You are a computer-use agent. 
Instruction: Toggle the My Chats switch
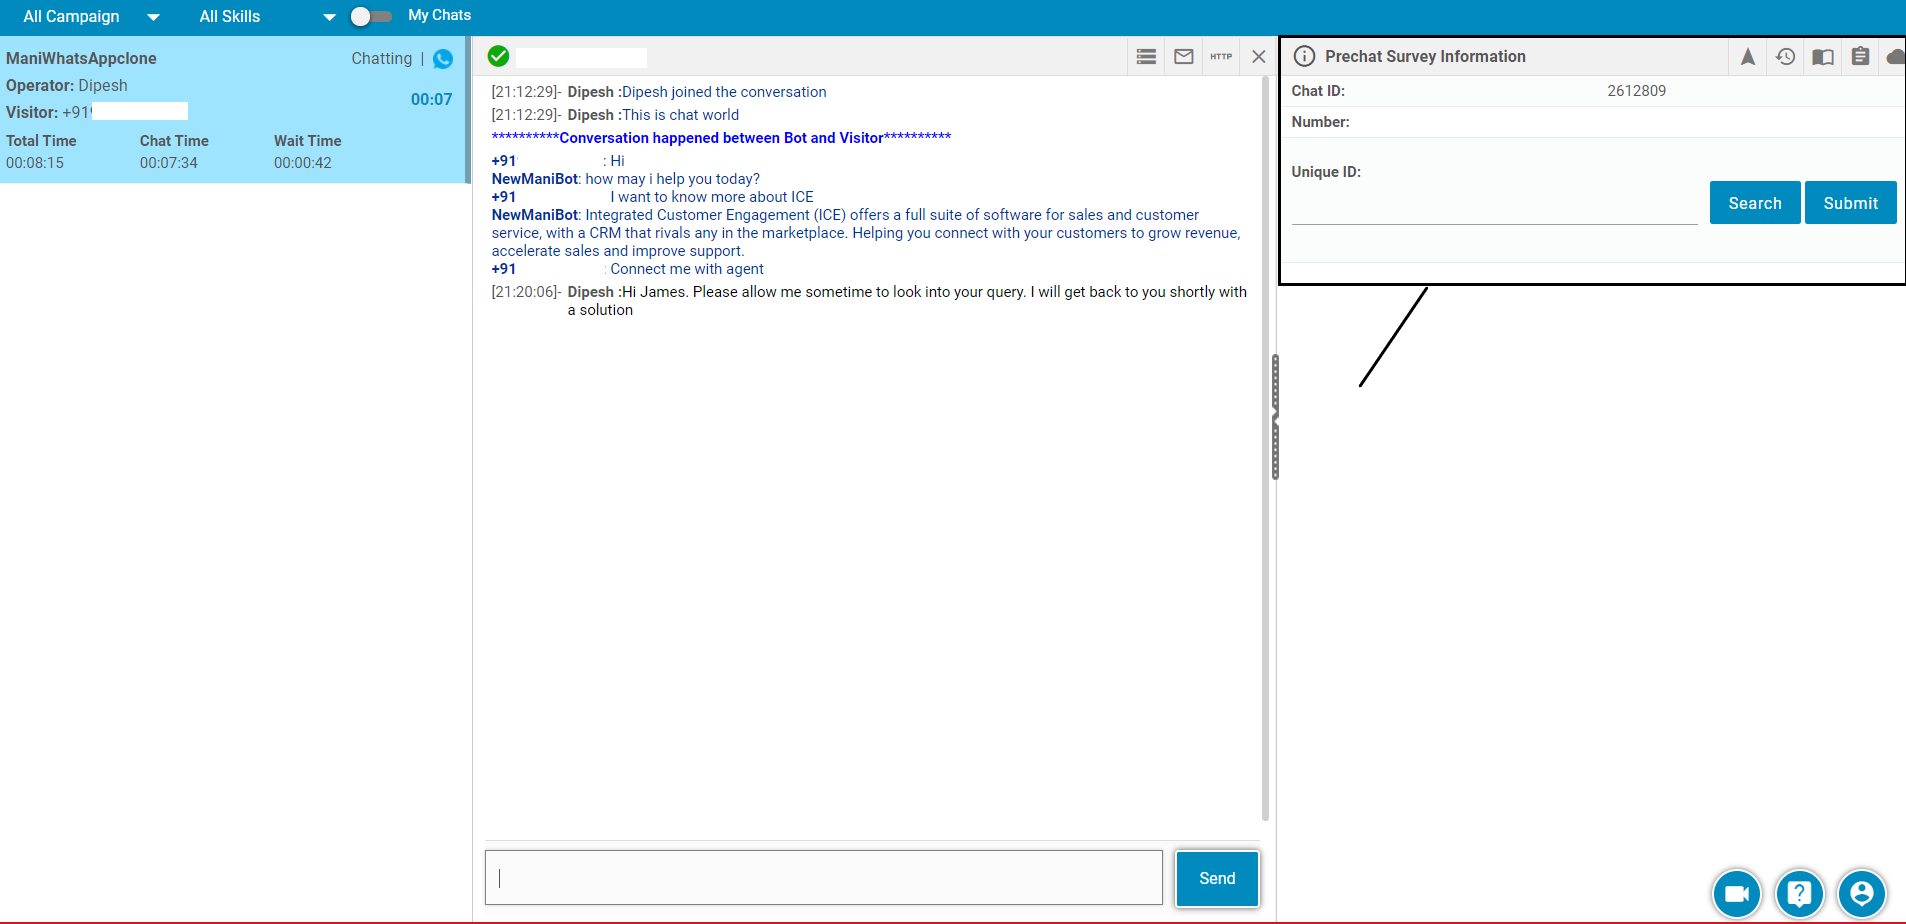coord(371,16)
